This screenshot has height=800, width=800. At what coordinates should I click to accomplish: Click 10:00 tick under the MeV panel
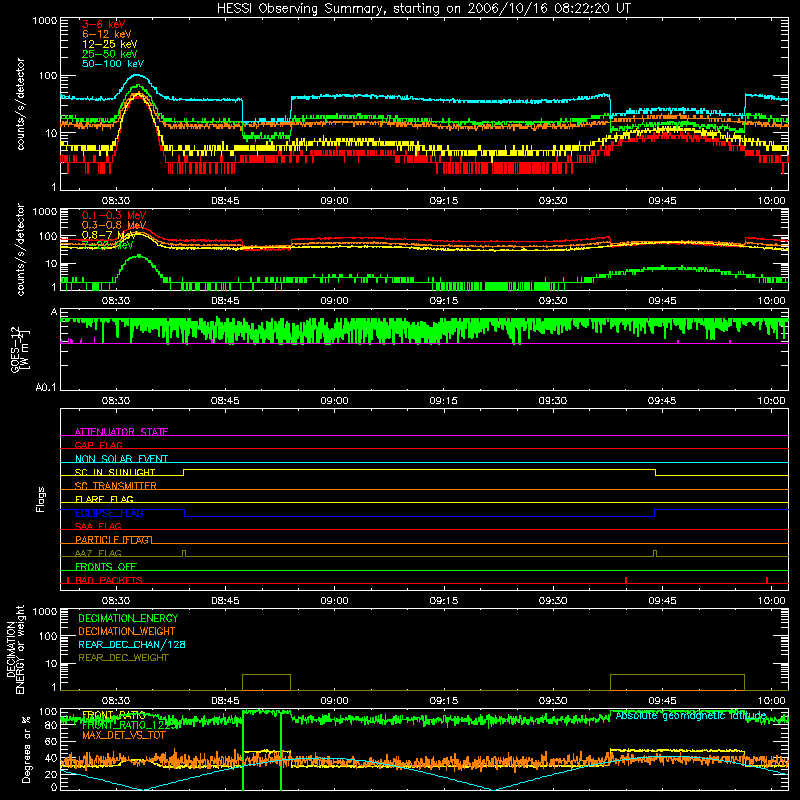click(771, 301)
